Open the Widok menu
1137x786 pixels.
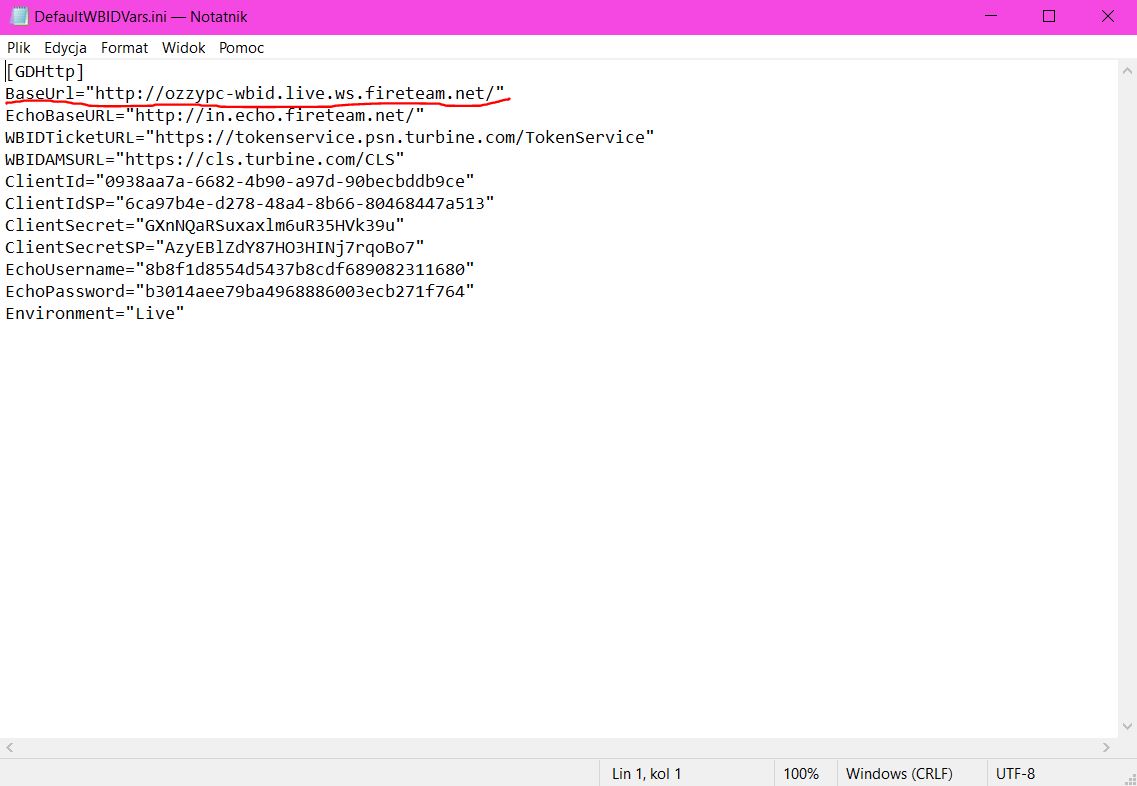click(x=183, y=48)
